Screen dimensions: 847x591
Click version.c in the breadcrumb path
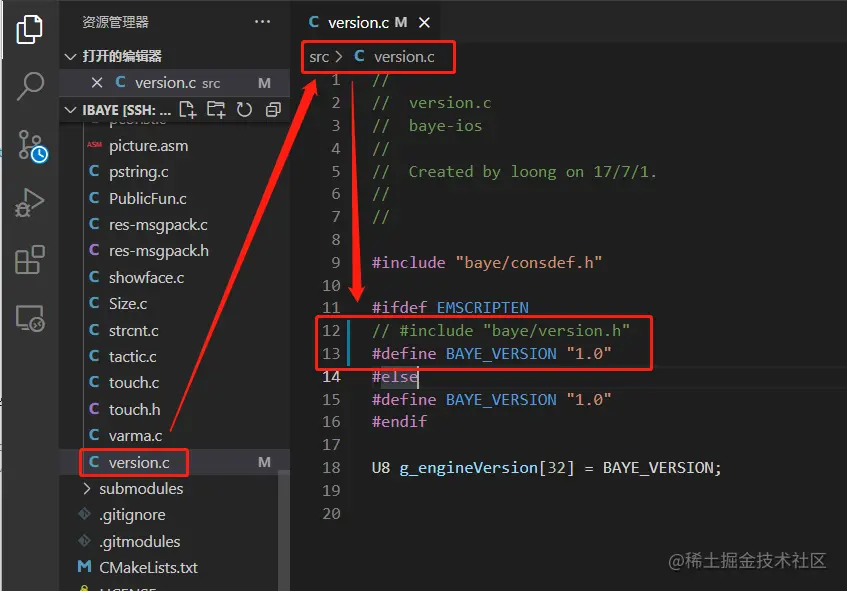pos(404,57)
